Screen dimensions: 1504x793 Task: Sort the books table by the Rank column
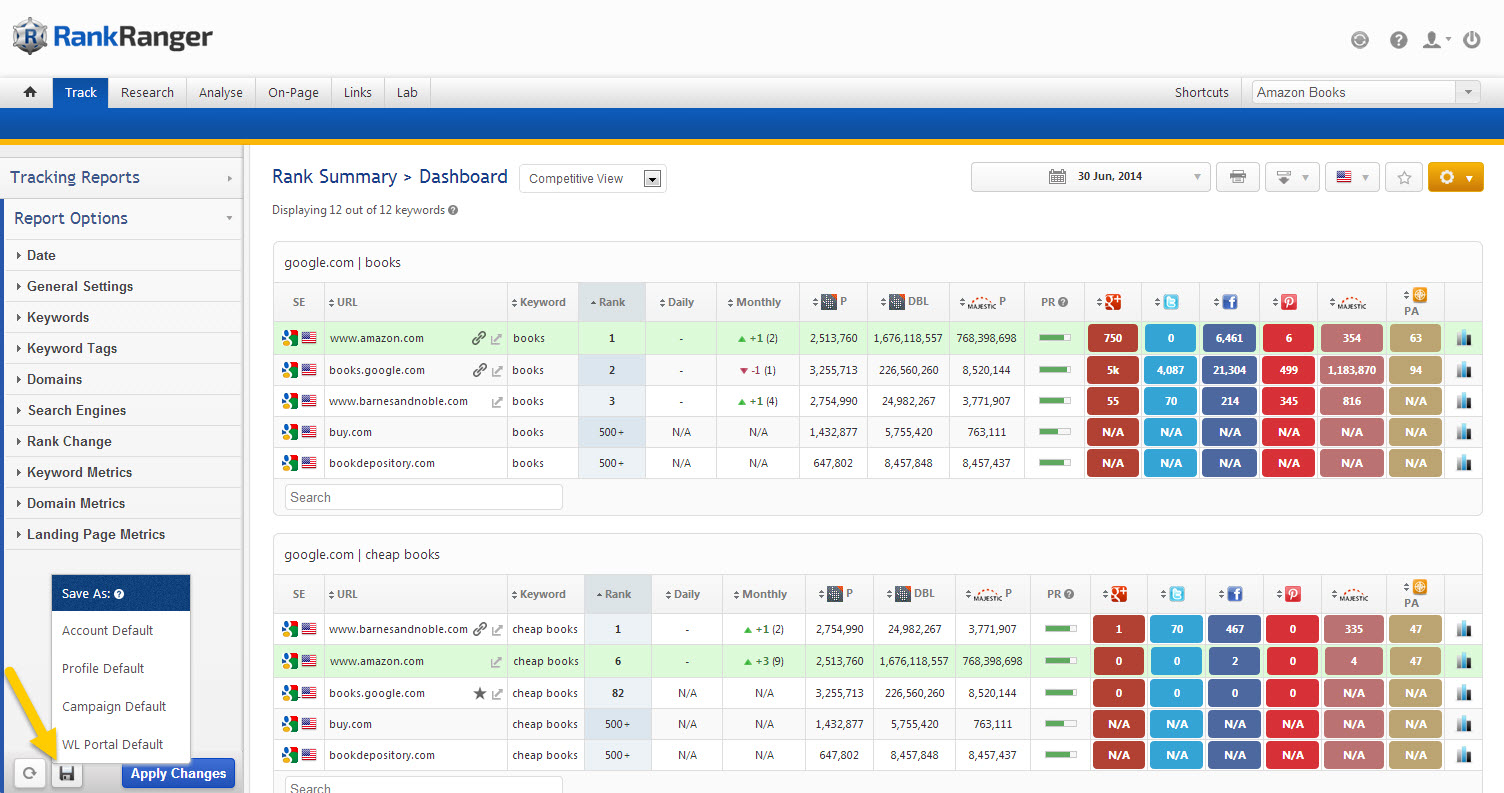[x=612, y=302]
